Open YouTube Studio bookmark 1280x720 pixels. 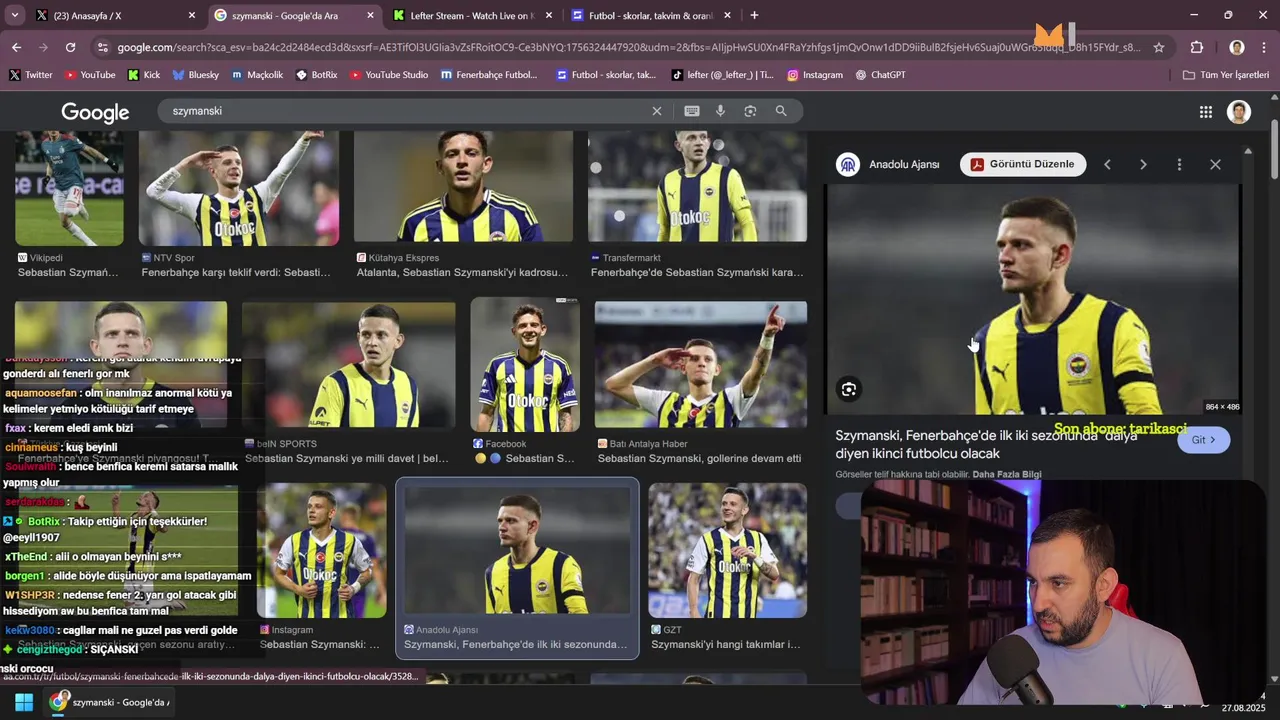389,75
